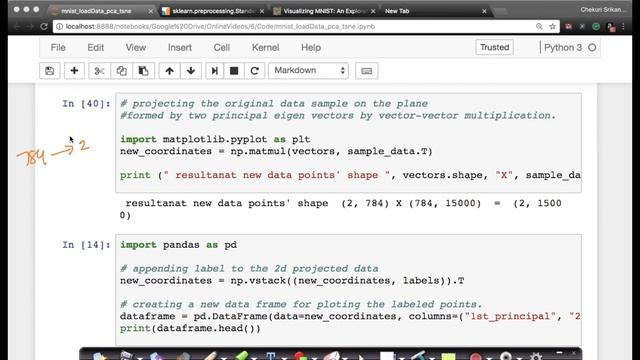This screenshot has width=640, height=360.
Task: Copy selected cells icon in notebook toolbar
Action: [x=121, y=71]
